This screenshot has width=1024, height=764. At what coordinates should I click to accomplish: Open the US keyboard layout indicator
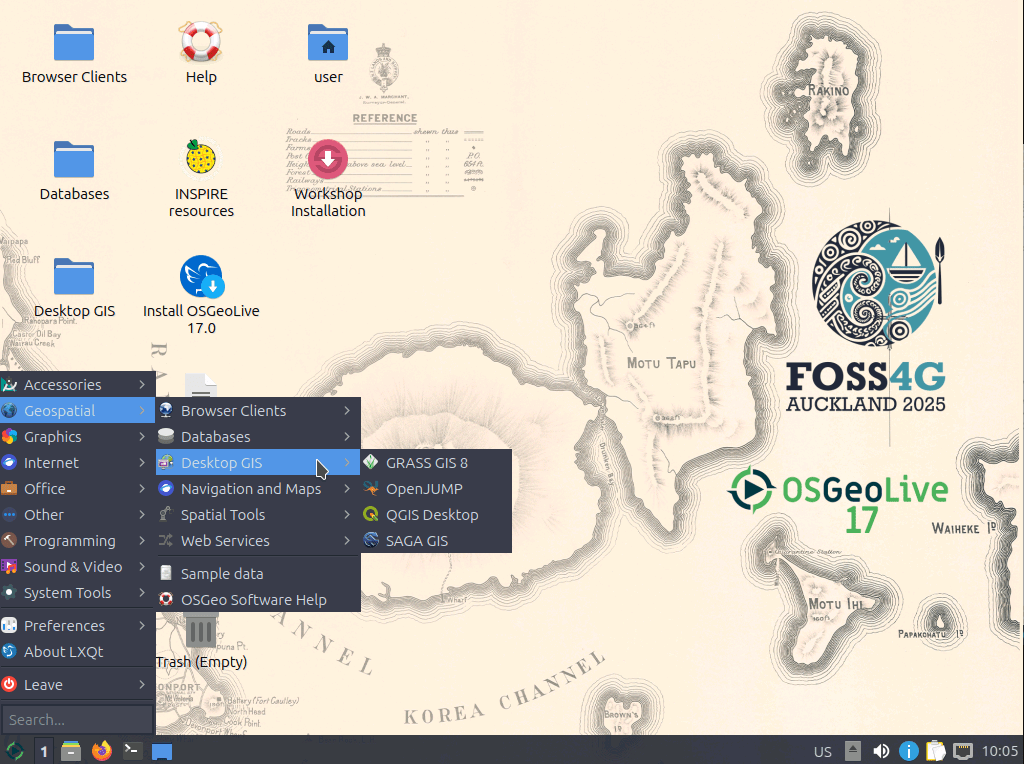tap(823, 752)
